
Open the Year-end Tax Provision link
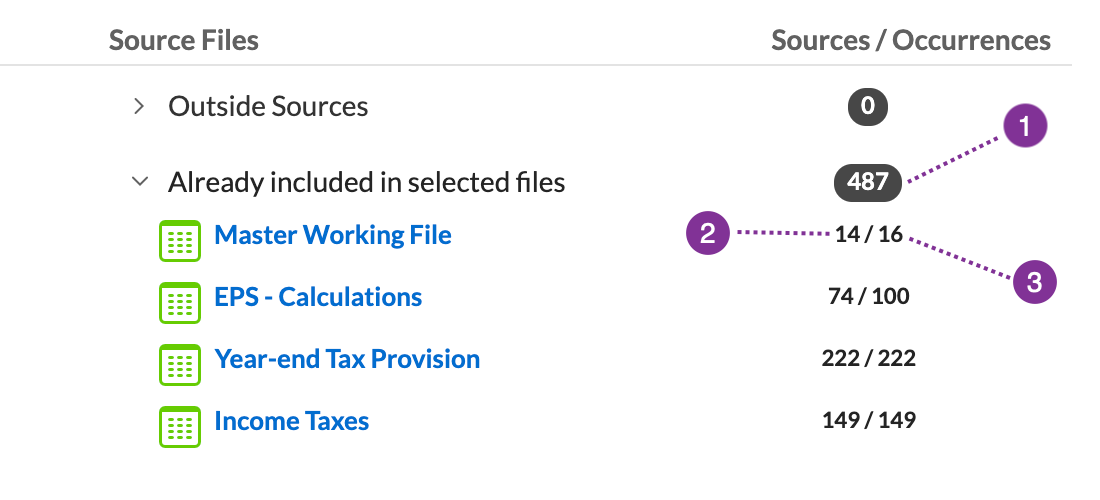(347, 358)
